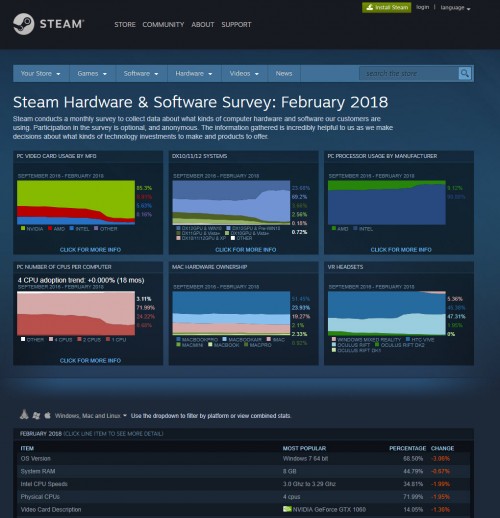
Task: Open the language dropdown
Action: coord(455,8)
